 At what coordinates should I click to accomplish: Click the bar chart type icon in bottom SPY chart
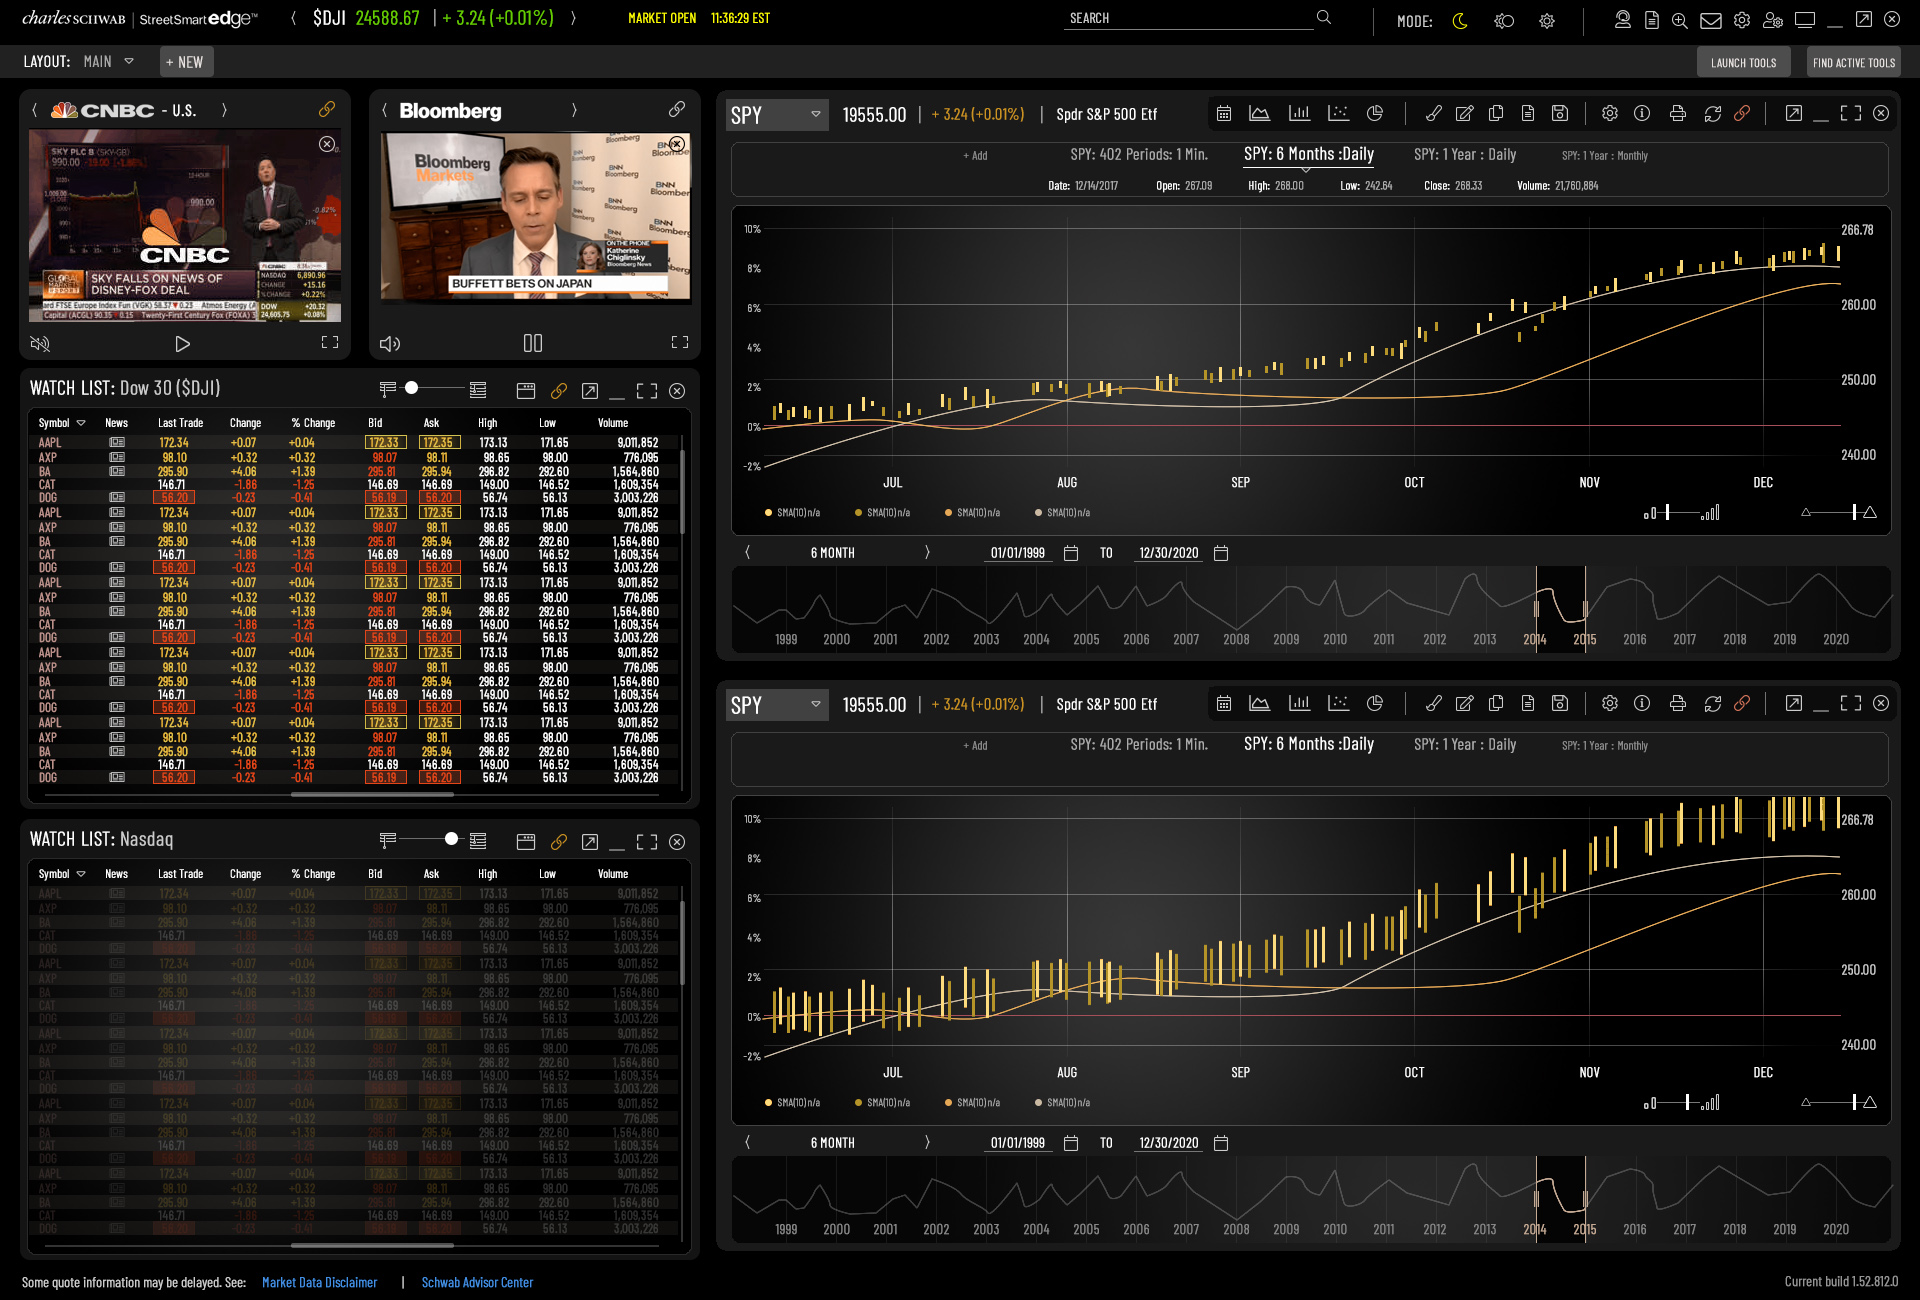(1299, 704)
